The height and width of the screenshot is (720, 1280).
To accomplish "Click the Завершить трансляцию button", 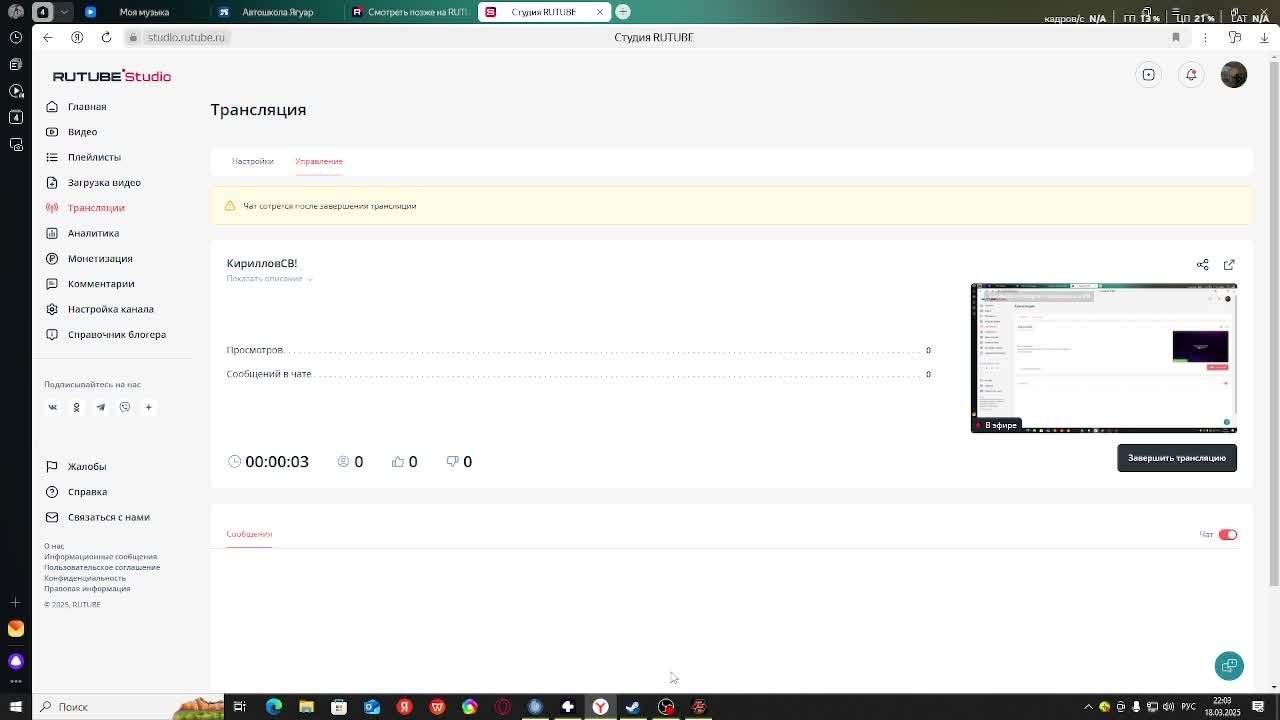I will (1177, 458).
